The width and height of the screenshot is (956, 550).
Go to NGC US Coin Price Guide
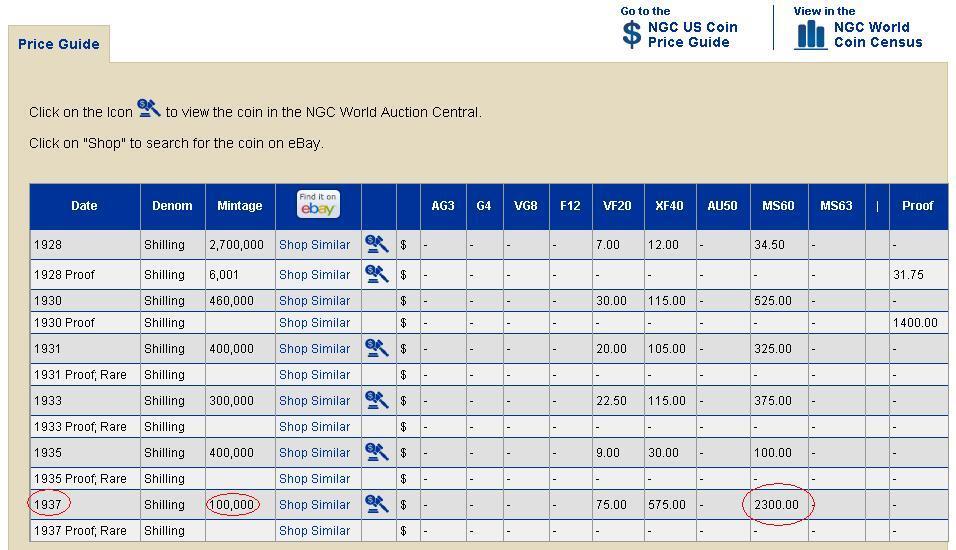pyautogui.click(x=692, y=35)
